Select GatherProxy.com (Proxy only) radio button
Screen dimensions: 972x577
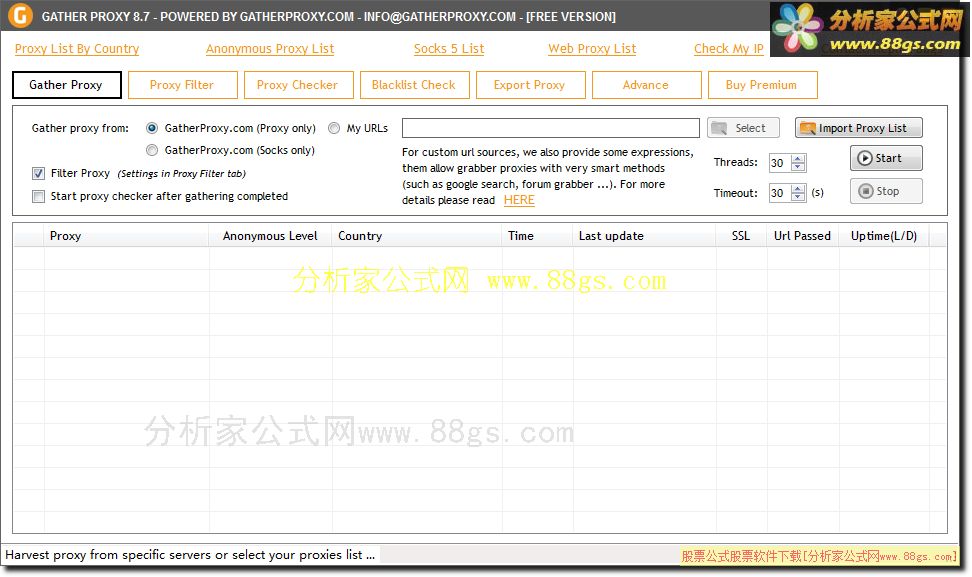[152, 128]
